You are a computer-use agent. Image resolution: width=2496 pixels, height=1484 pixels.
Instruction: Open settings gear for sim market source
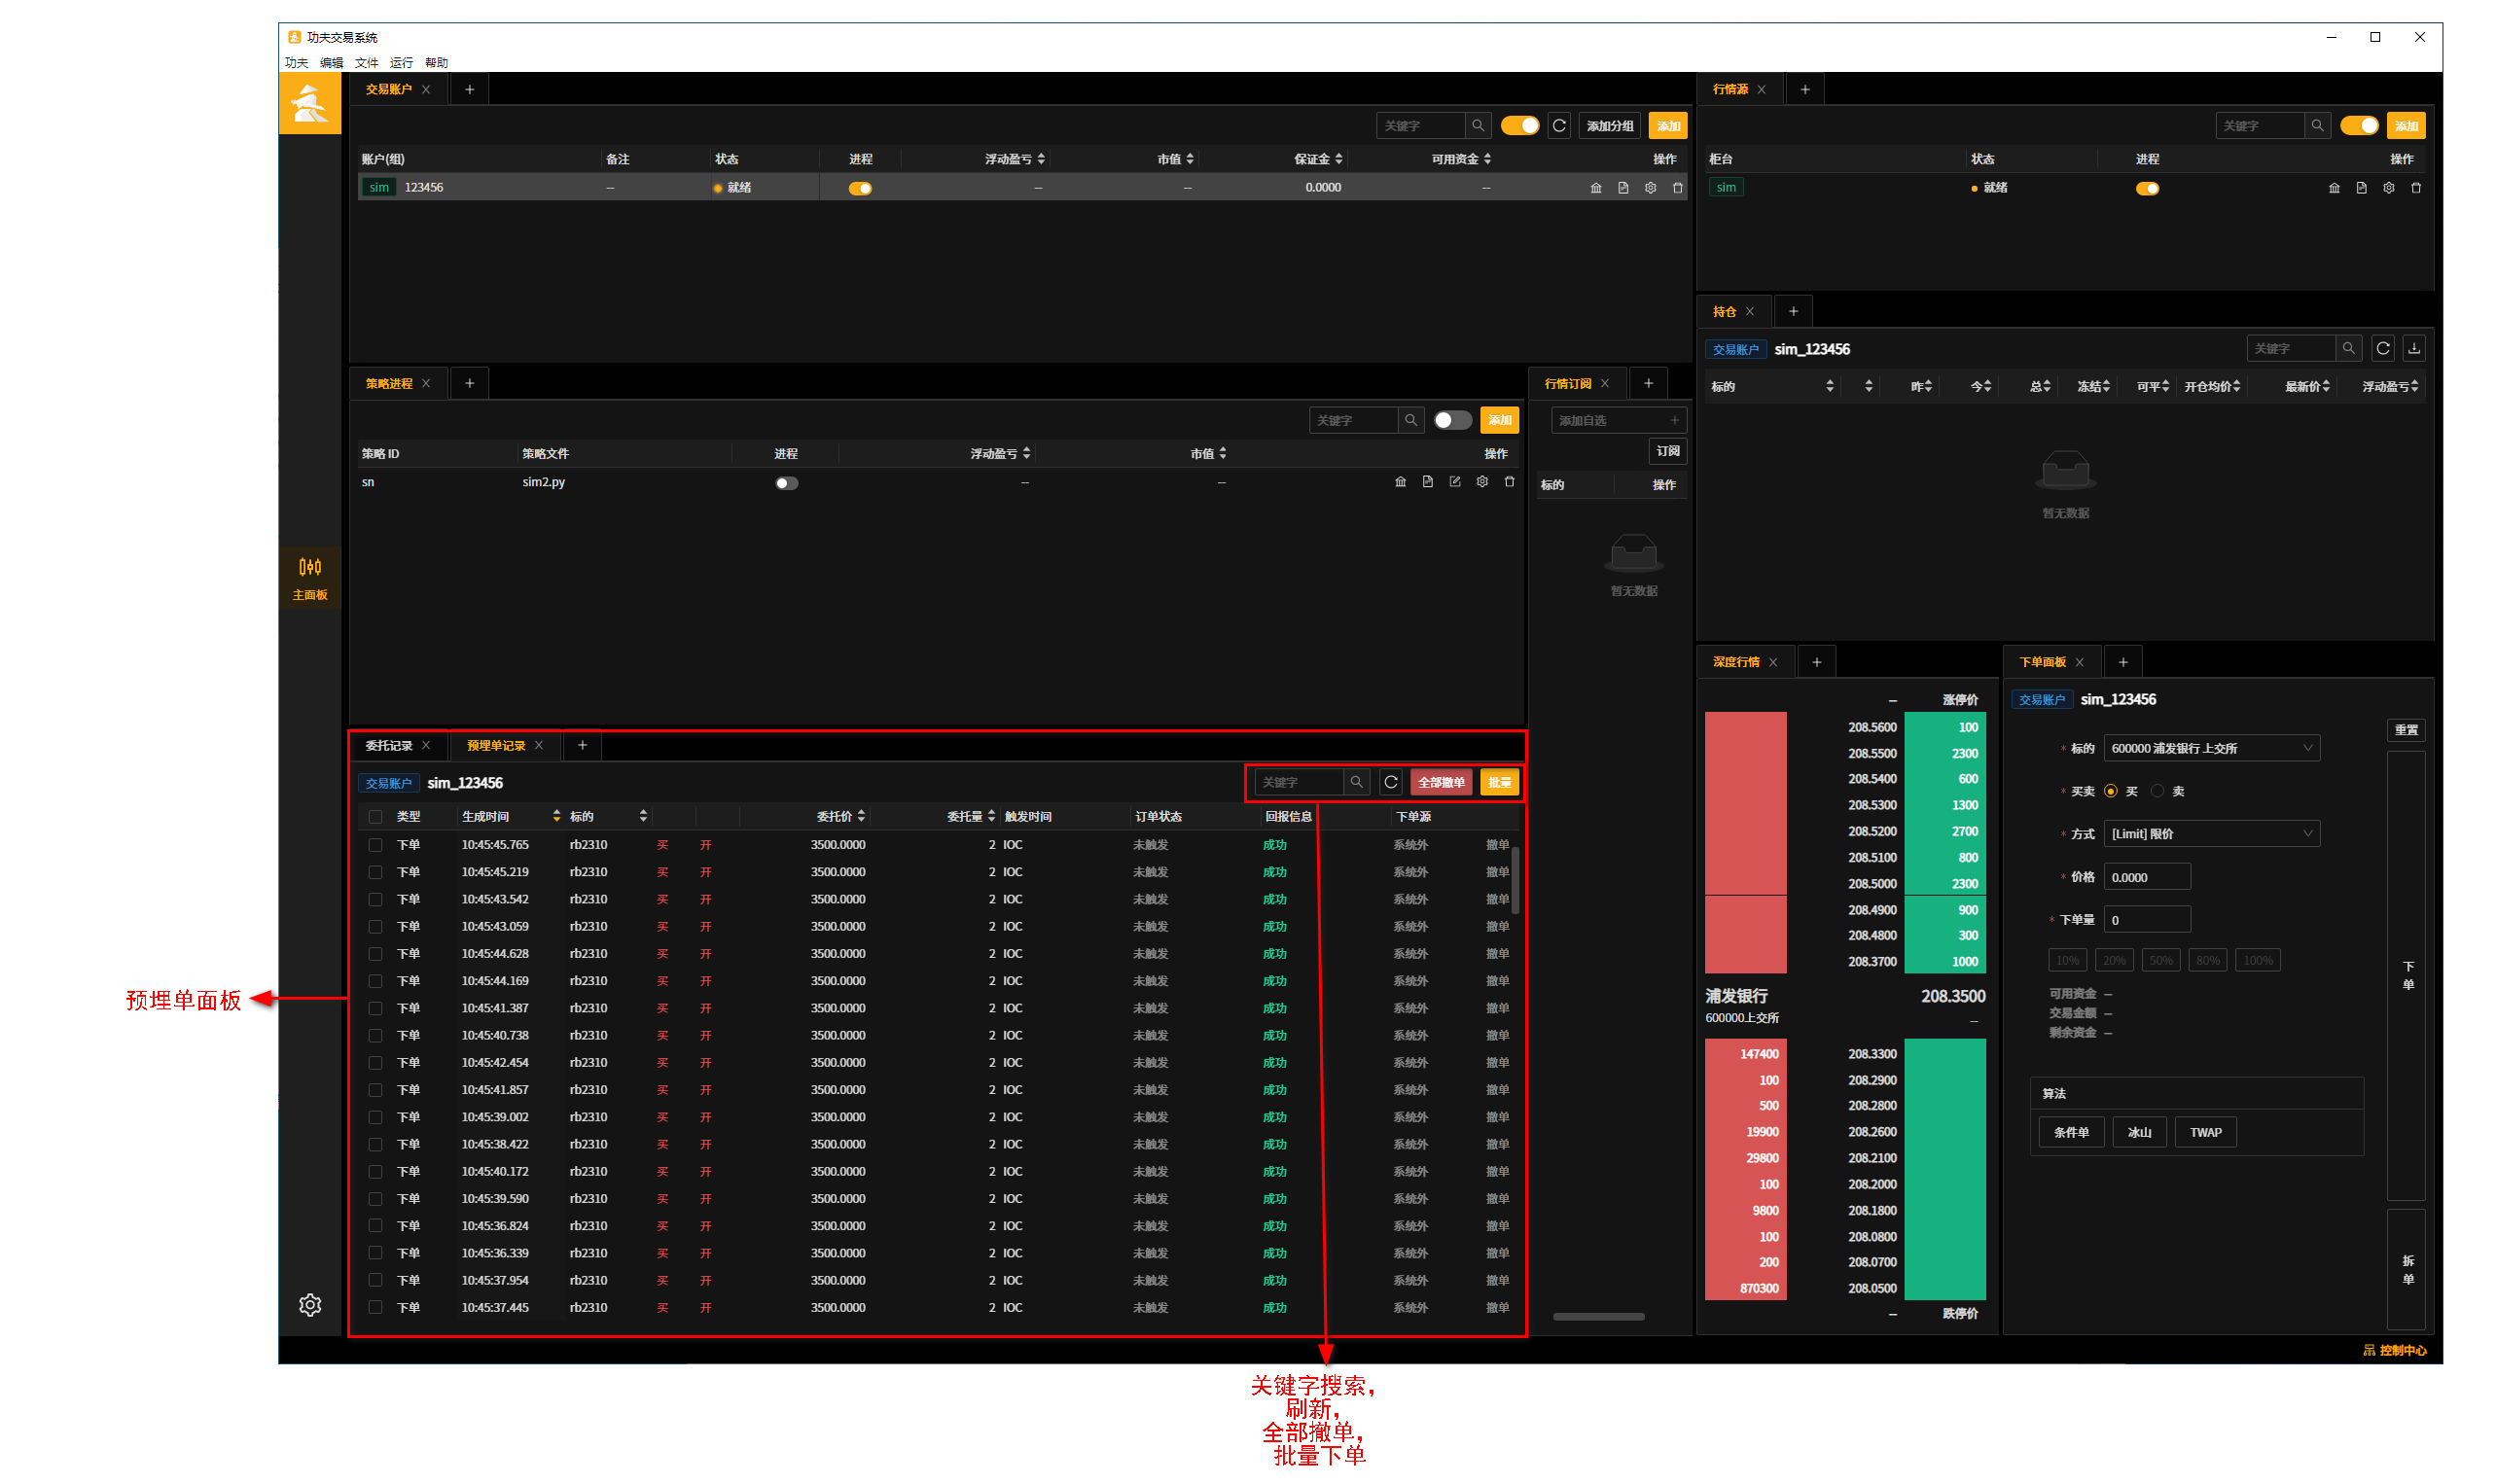tap(2388, 188)
